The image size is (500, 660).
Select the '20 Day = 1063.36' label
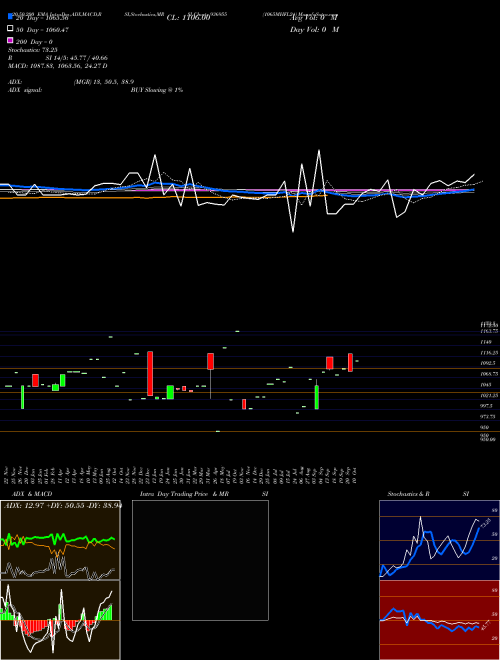[x=42, y=18]
